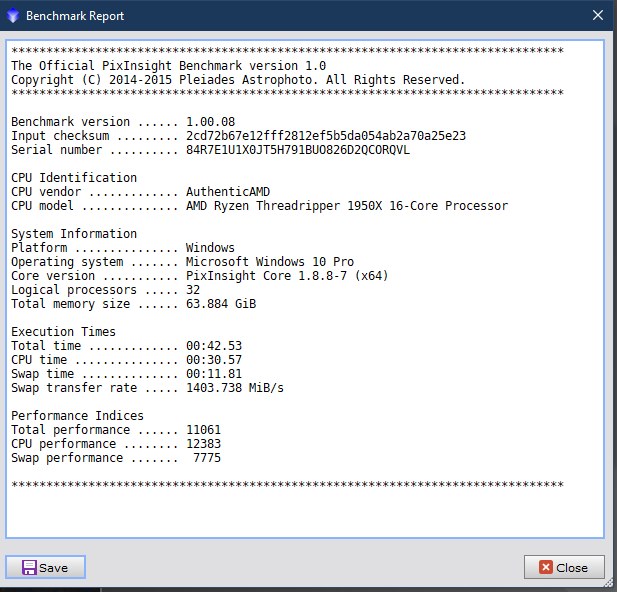Screen dimensions: 617x592
Task: Click Platform value 'Windows'
Action: [x=210, y=248]
